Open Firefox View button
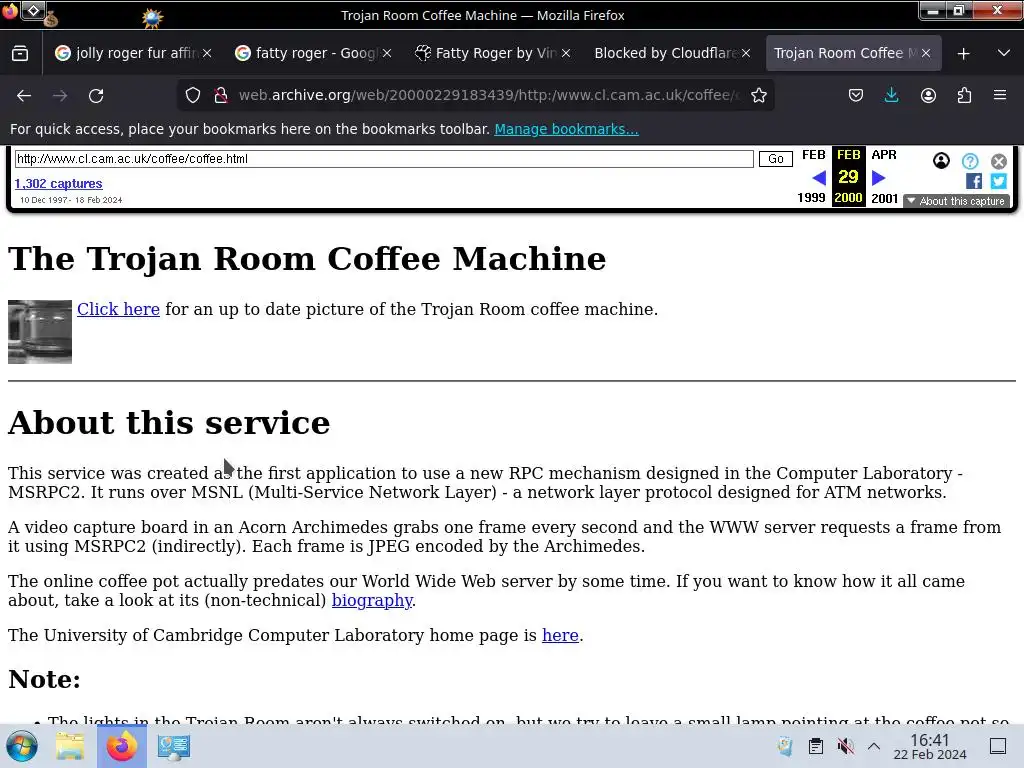 click(x=20, y=53)
